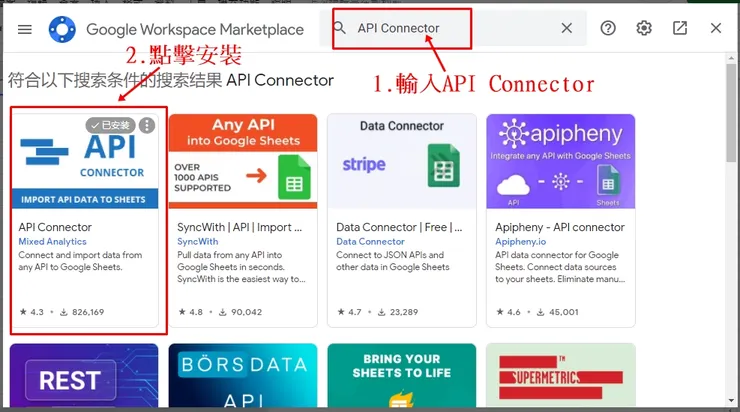740x412 pixels.
Task: Click the SyncWith description text
Action: (x=241, y=267)
